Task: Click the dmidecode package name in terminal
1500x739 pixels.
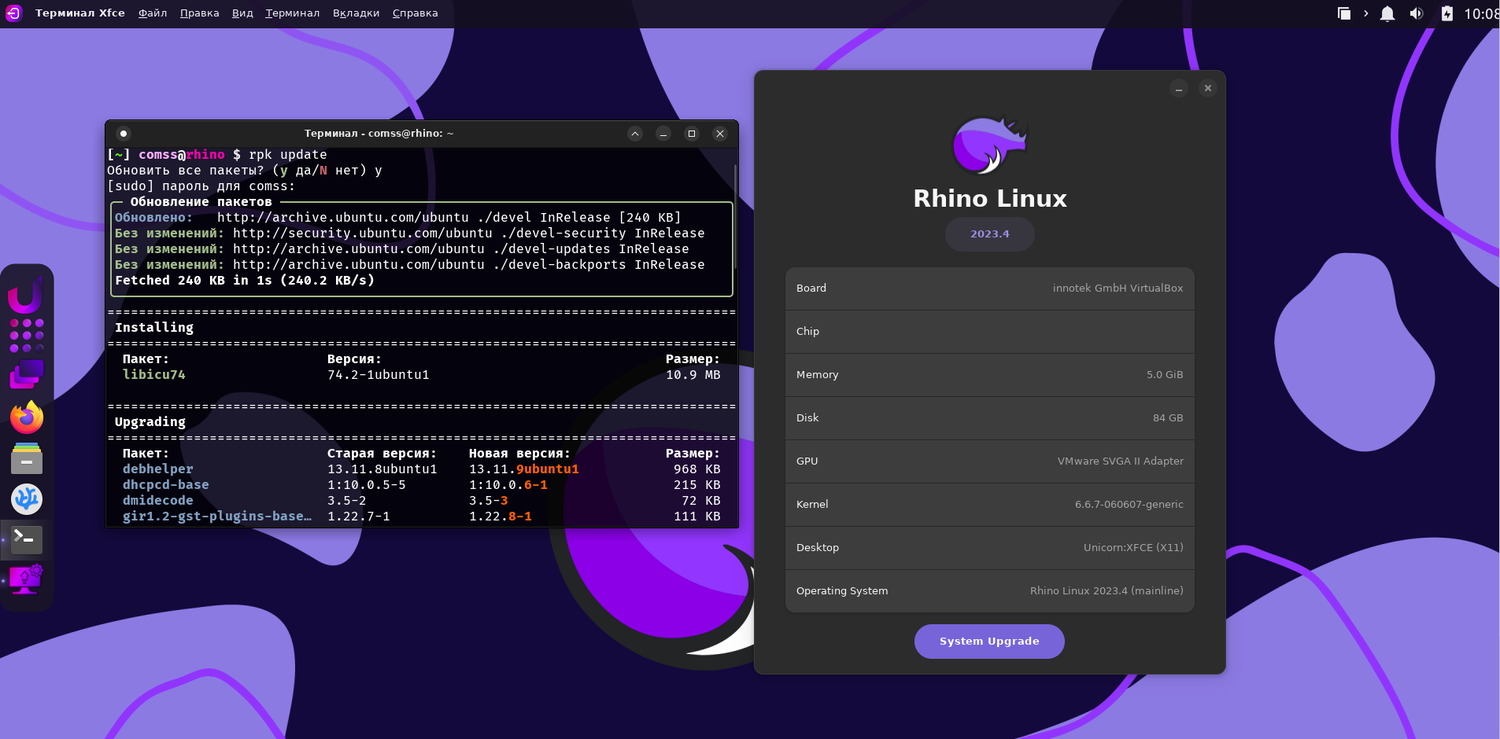Action: pos(158,501)
